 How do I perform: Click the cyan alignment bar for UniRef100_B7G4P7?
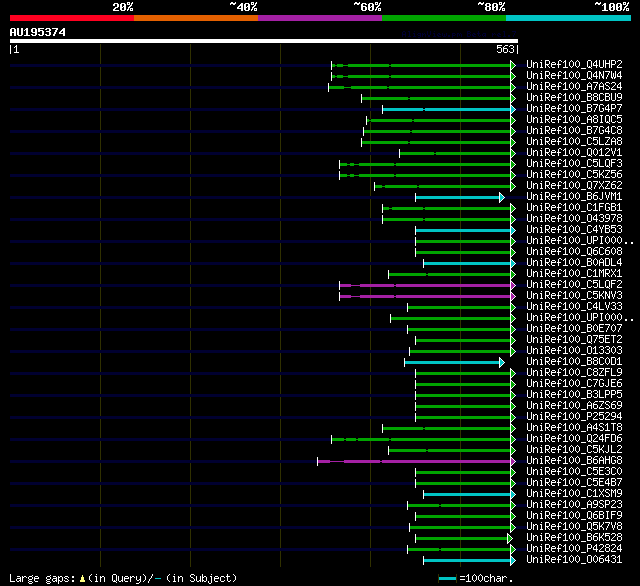point(449,109)
